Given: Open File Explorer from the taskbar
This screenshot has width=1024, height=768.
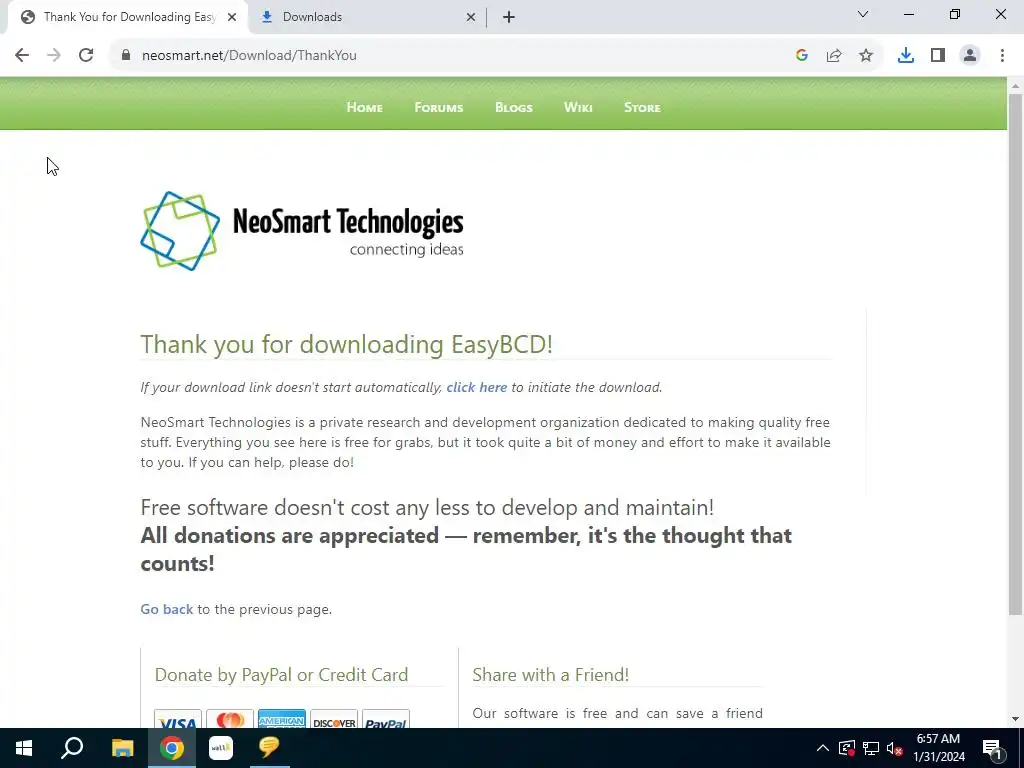Looking at the screenshot, I should (122, 748).
